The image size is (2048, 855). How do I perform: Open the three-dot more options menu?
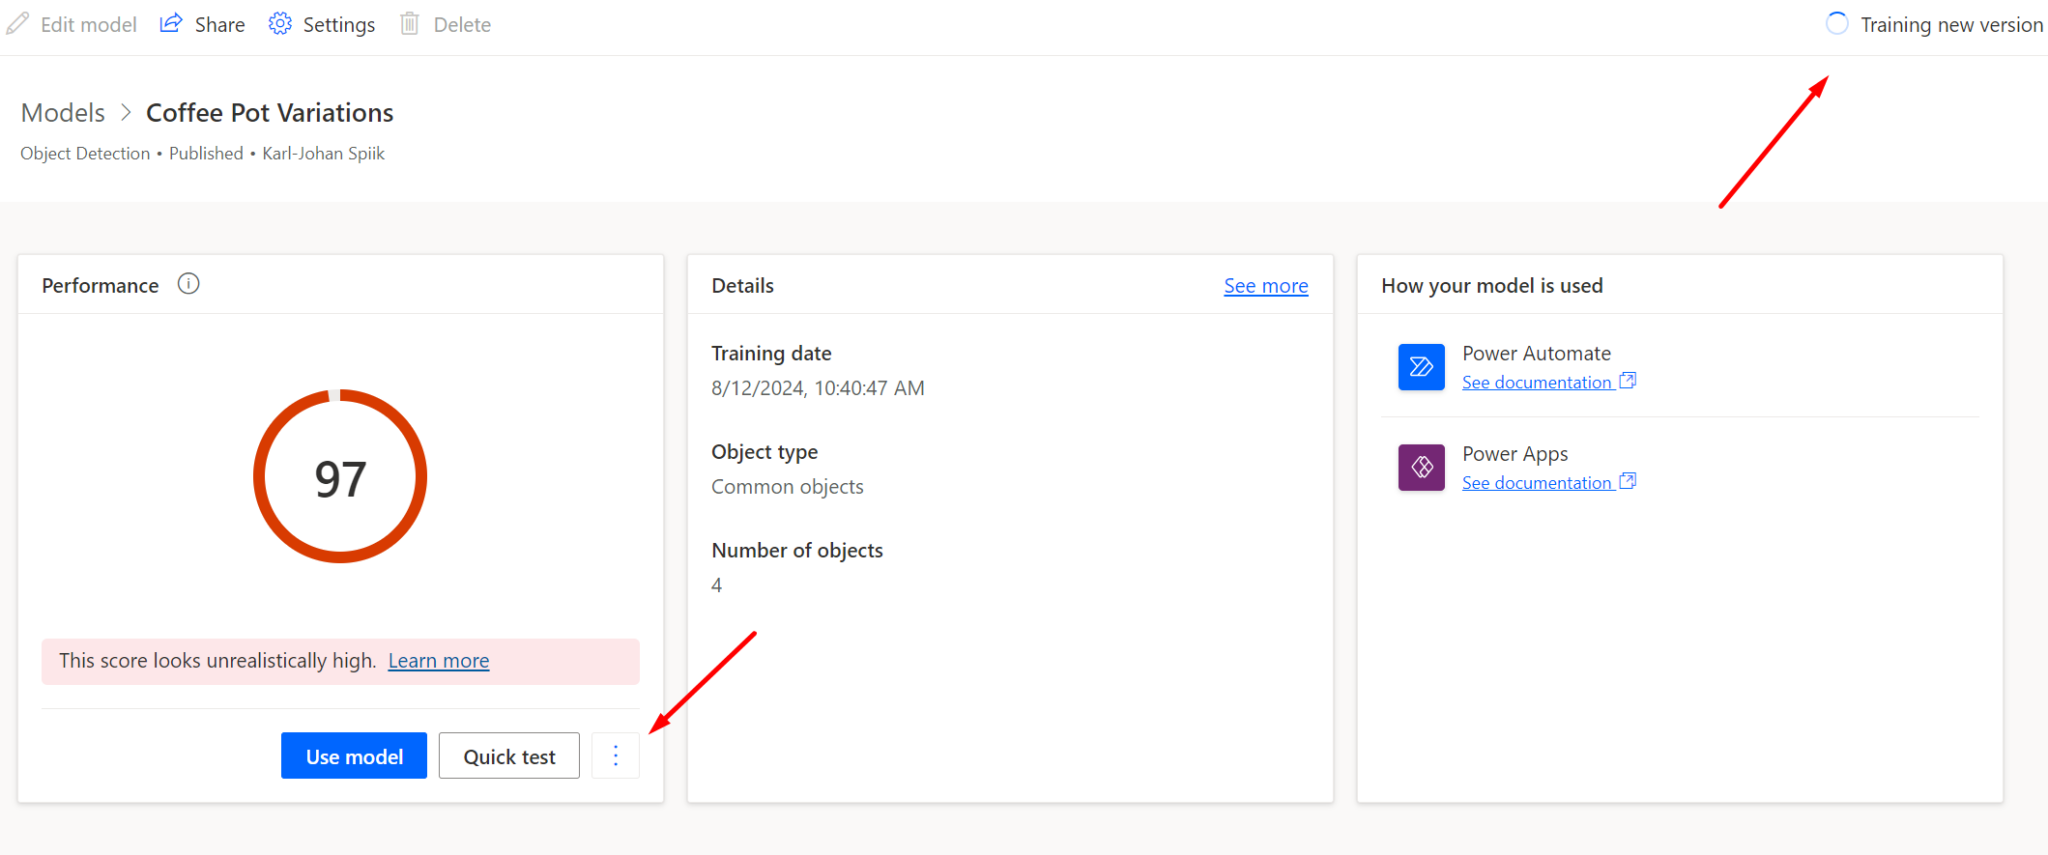pos(615,756)
